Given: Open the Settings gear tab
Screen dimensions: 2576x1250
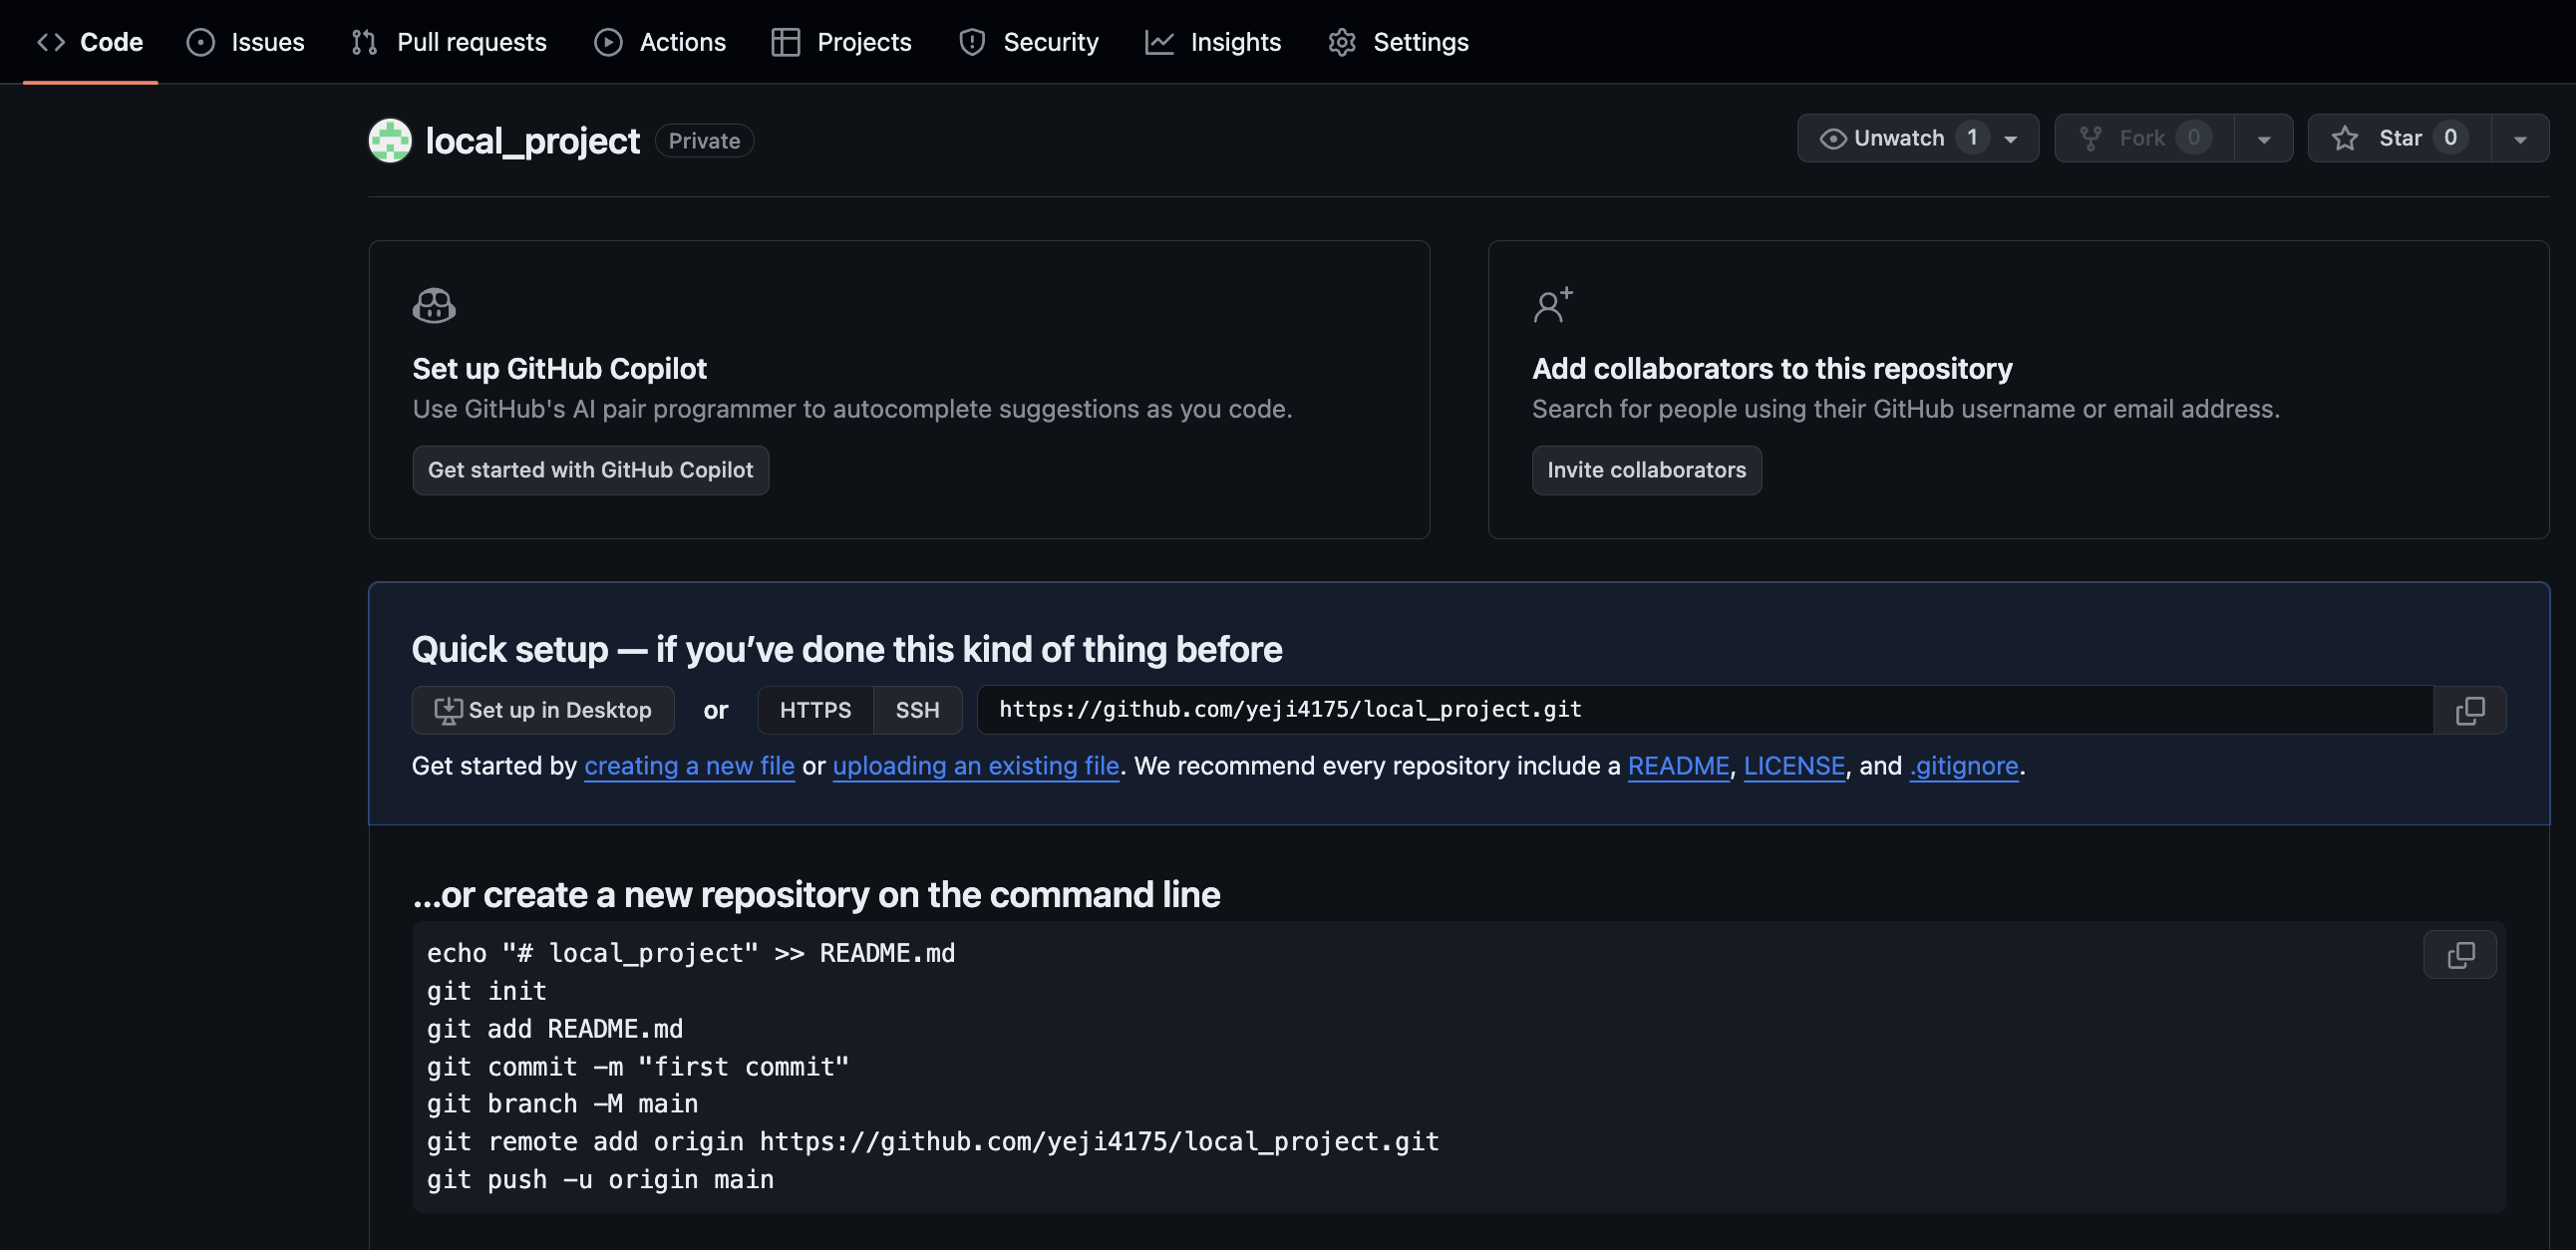Looking at the screenshot, I should 1398,42.
